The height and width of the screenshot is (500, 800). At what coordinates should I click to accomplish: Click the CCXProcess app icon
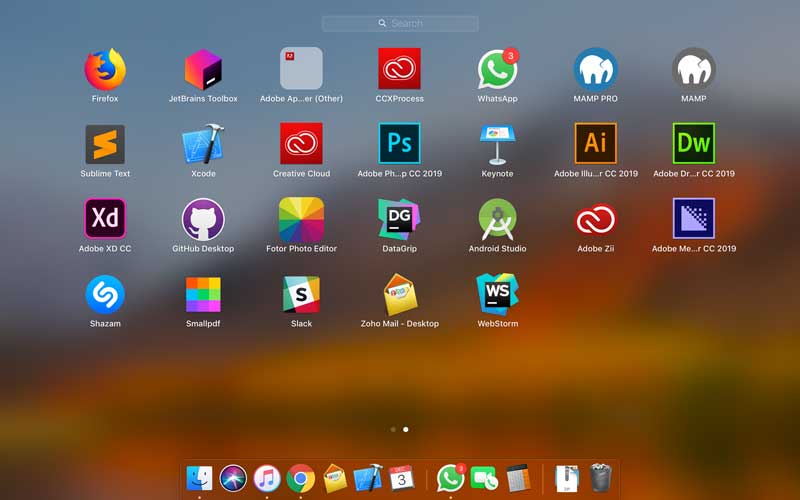pos(399,68)
